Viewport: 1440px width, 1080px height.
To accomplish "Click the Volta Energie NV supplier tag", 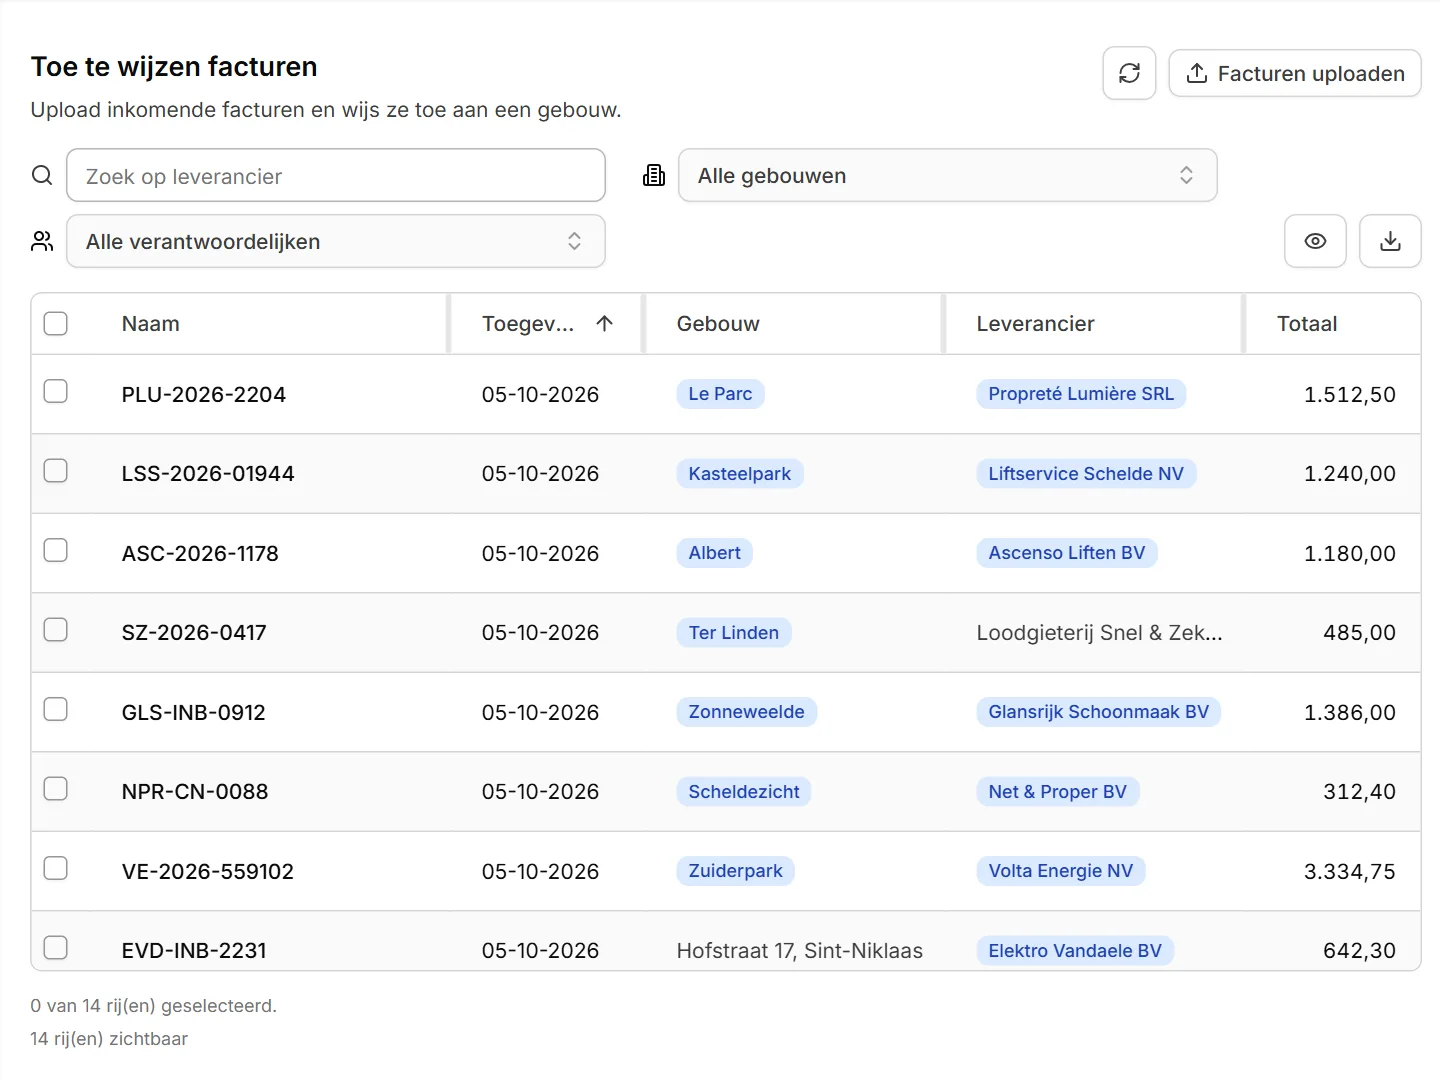I will pos(1061,871).
